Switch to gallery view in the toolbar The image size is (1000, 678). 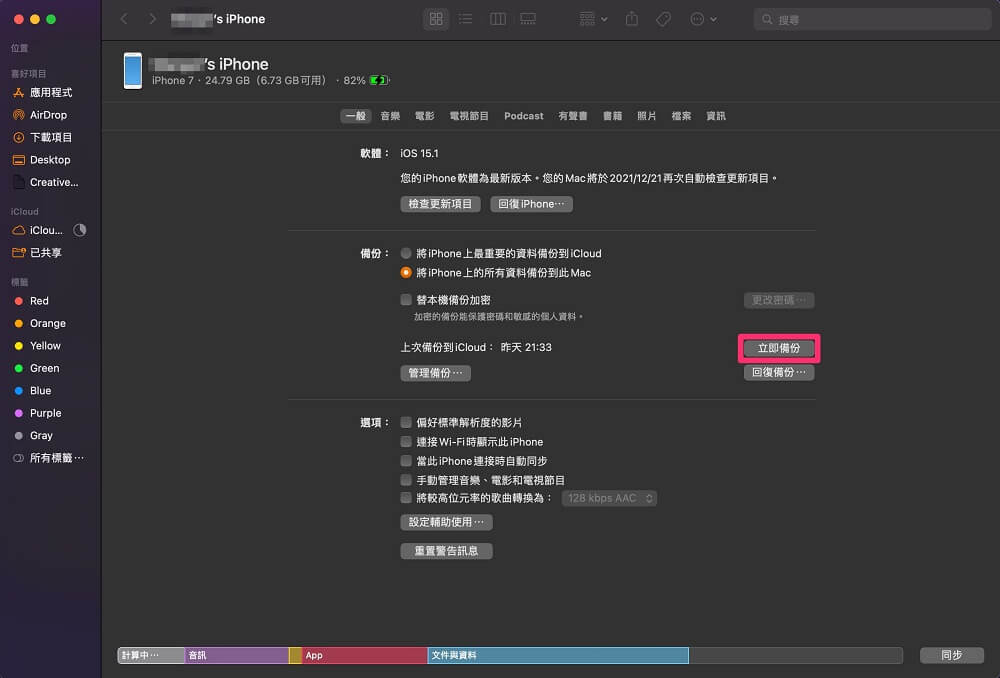pos(528,19)
